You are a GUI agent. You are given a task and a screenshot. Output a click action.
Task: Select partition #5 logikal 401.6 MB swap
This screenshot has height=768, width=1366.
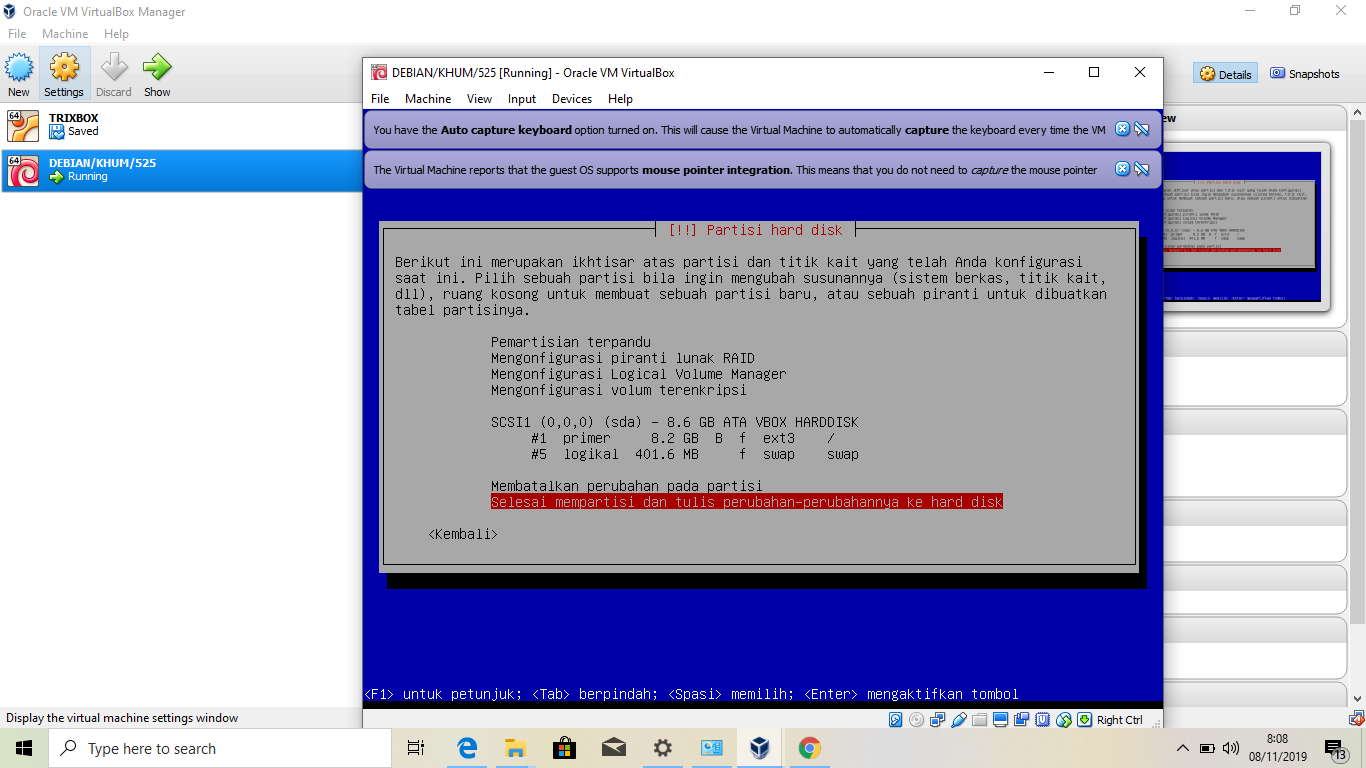695,454
